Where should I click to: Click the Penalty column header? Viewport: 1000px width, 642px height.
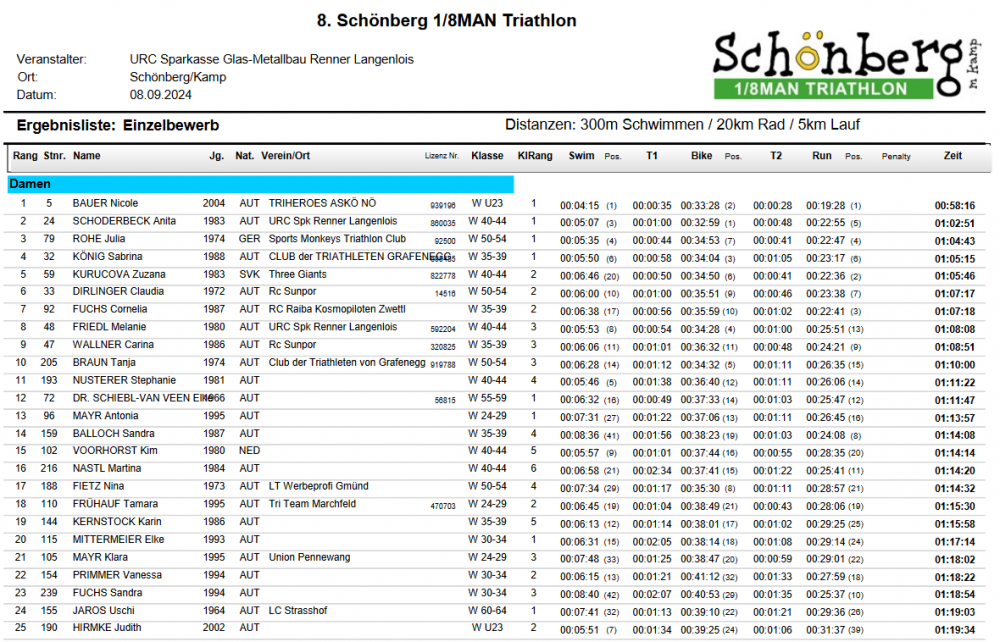pos(896,157)
